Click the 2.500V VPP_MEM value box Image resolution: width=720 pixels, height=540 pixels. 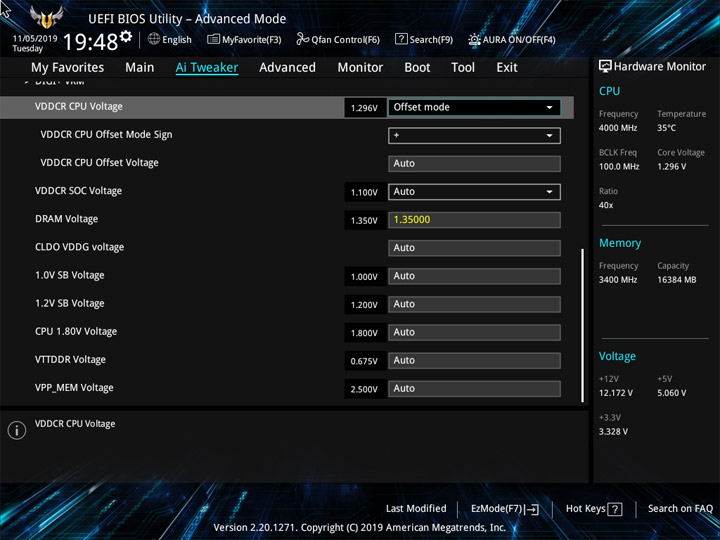pyautogui.click(x=365, y=389)
